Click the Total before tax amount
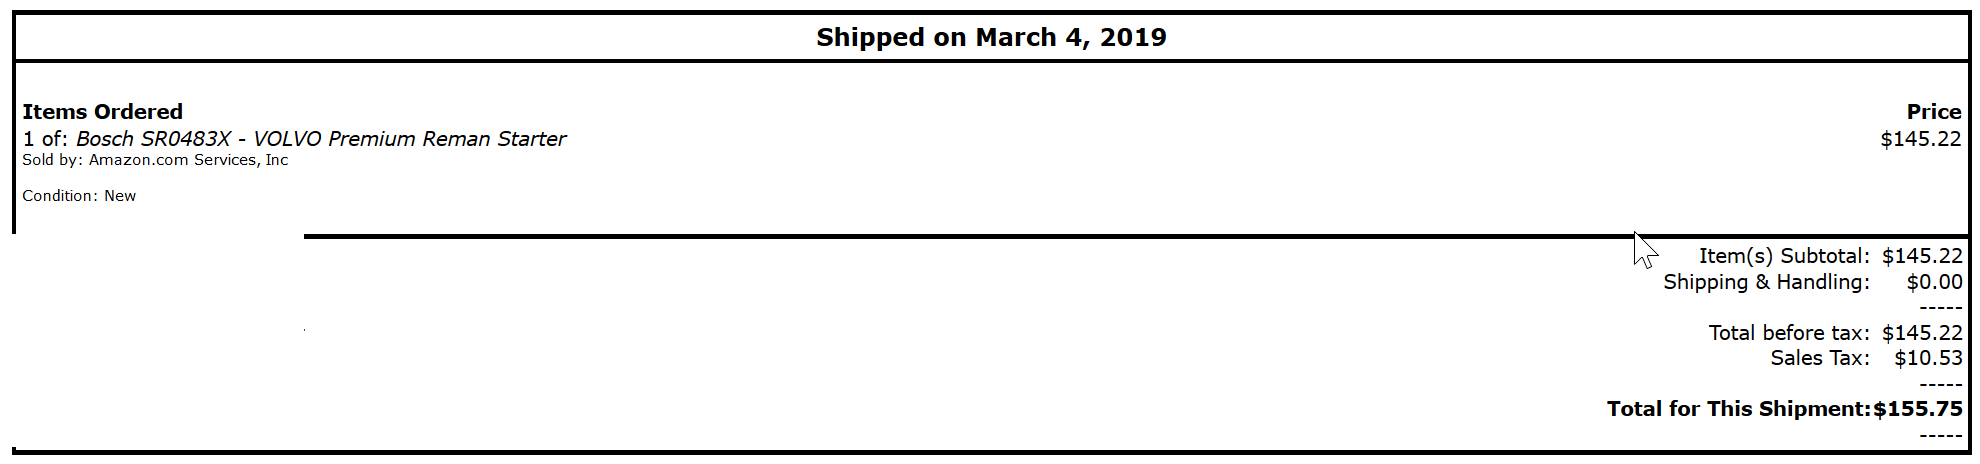The image size is (1980, 464). click(1922, 333)
